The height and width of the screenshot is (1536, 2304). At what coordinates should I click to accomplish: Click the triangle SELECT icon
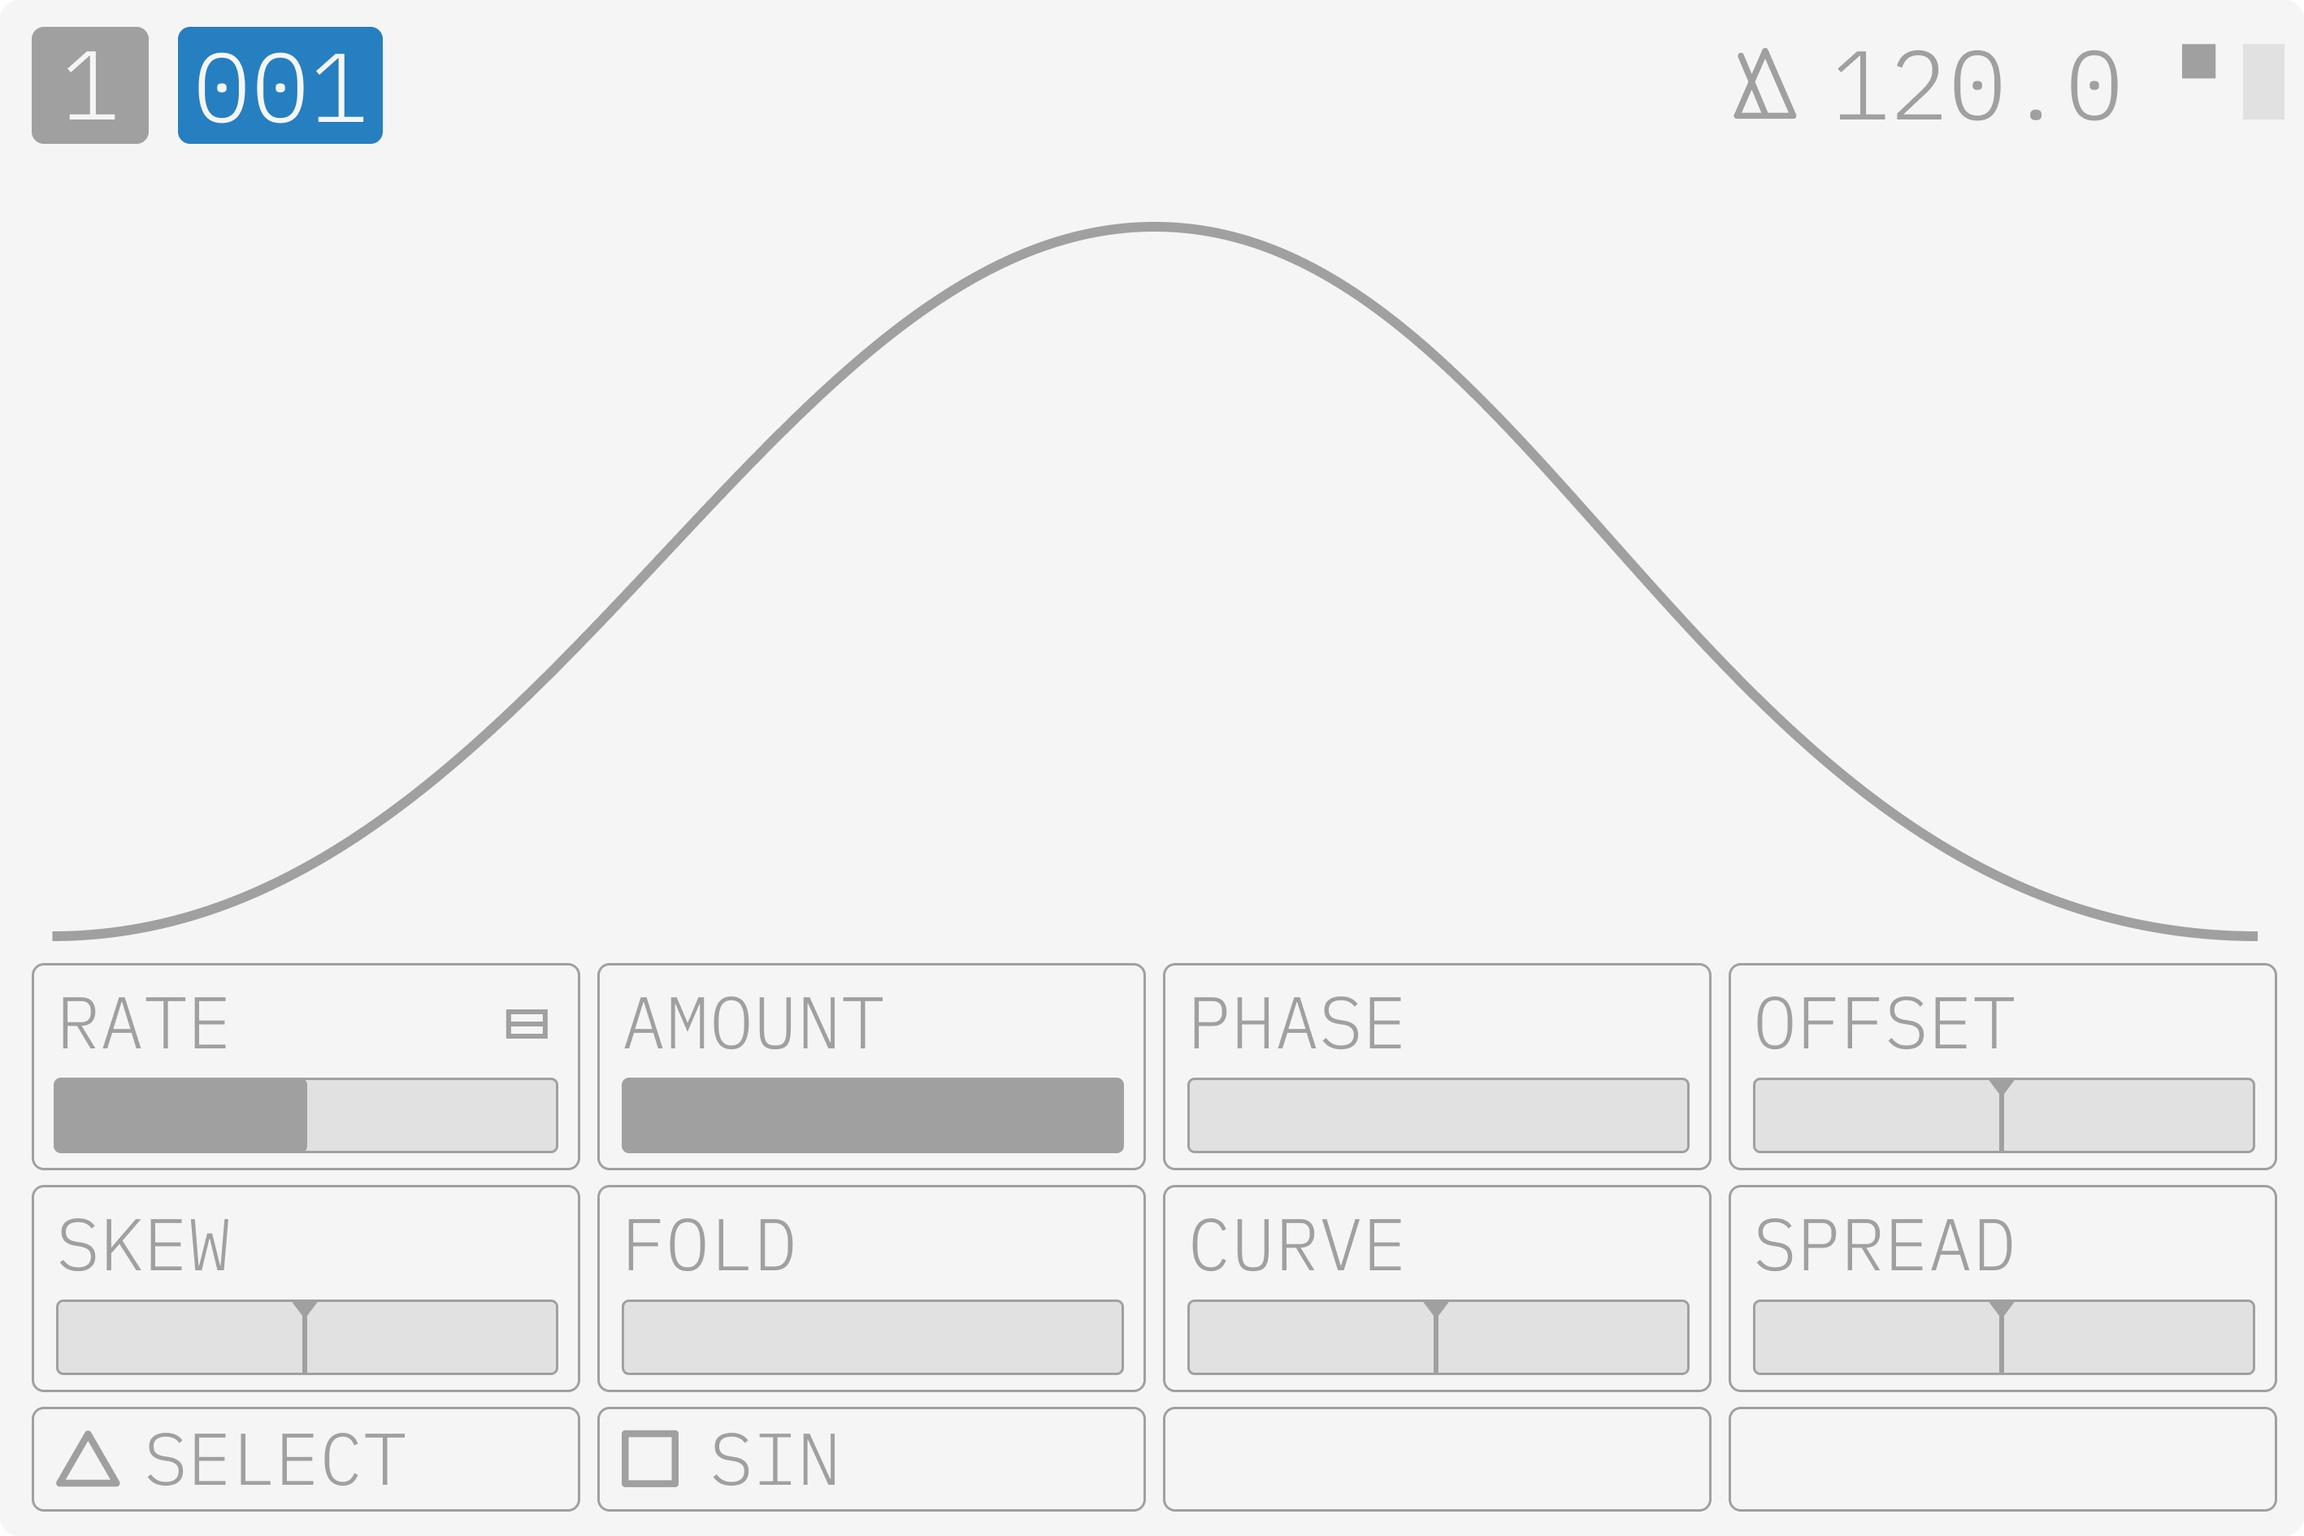[x=88, y=1459]
